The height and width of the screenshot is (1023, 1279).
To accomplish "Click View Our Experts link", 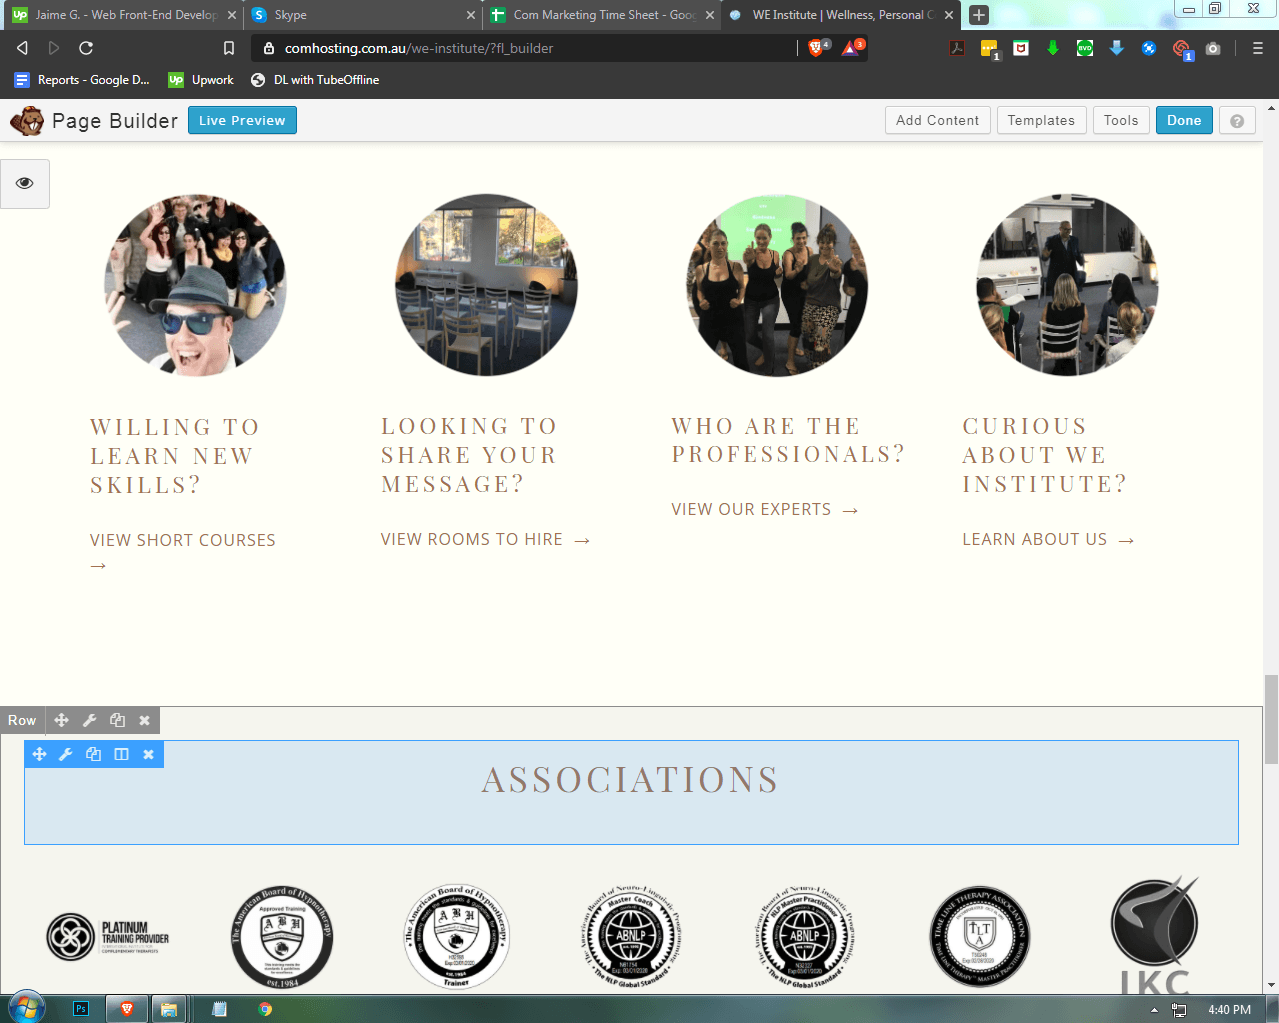I will [764, 510].
